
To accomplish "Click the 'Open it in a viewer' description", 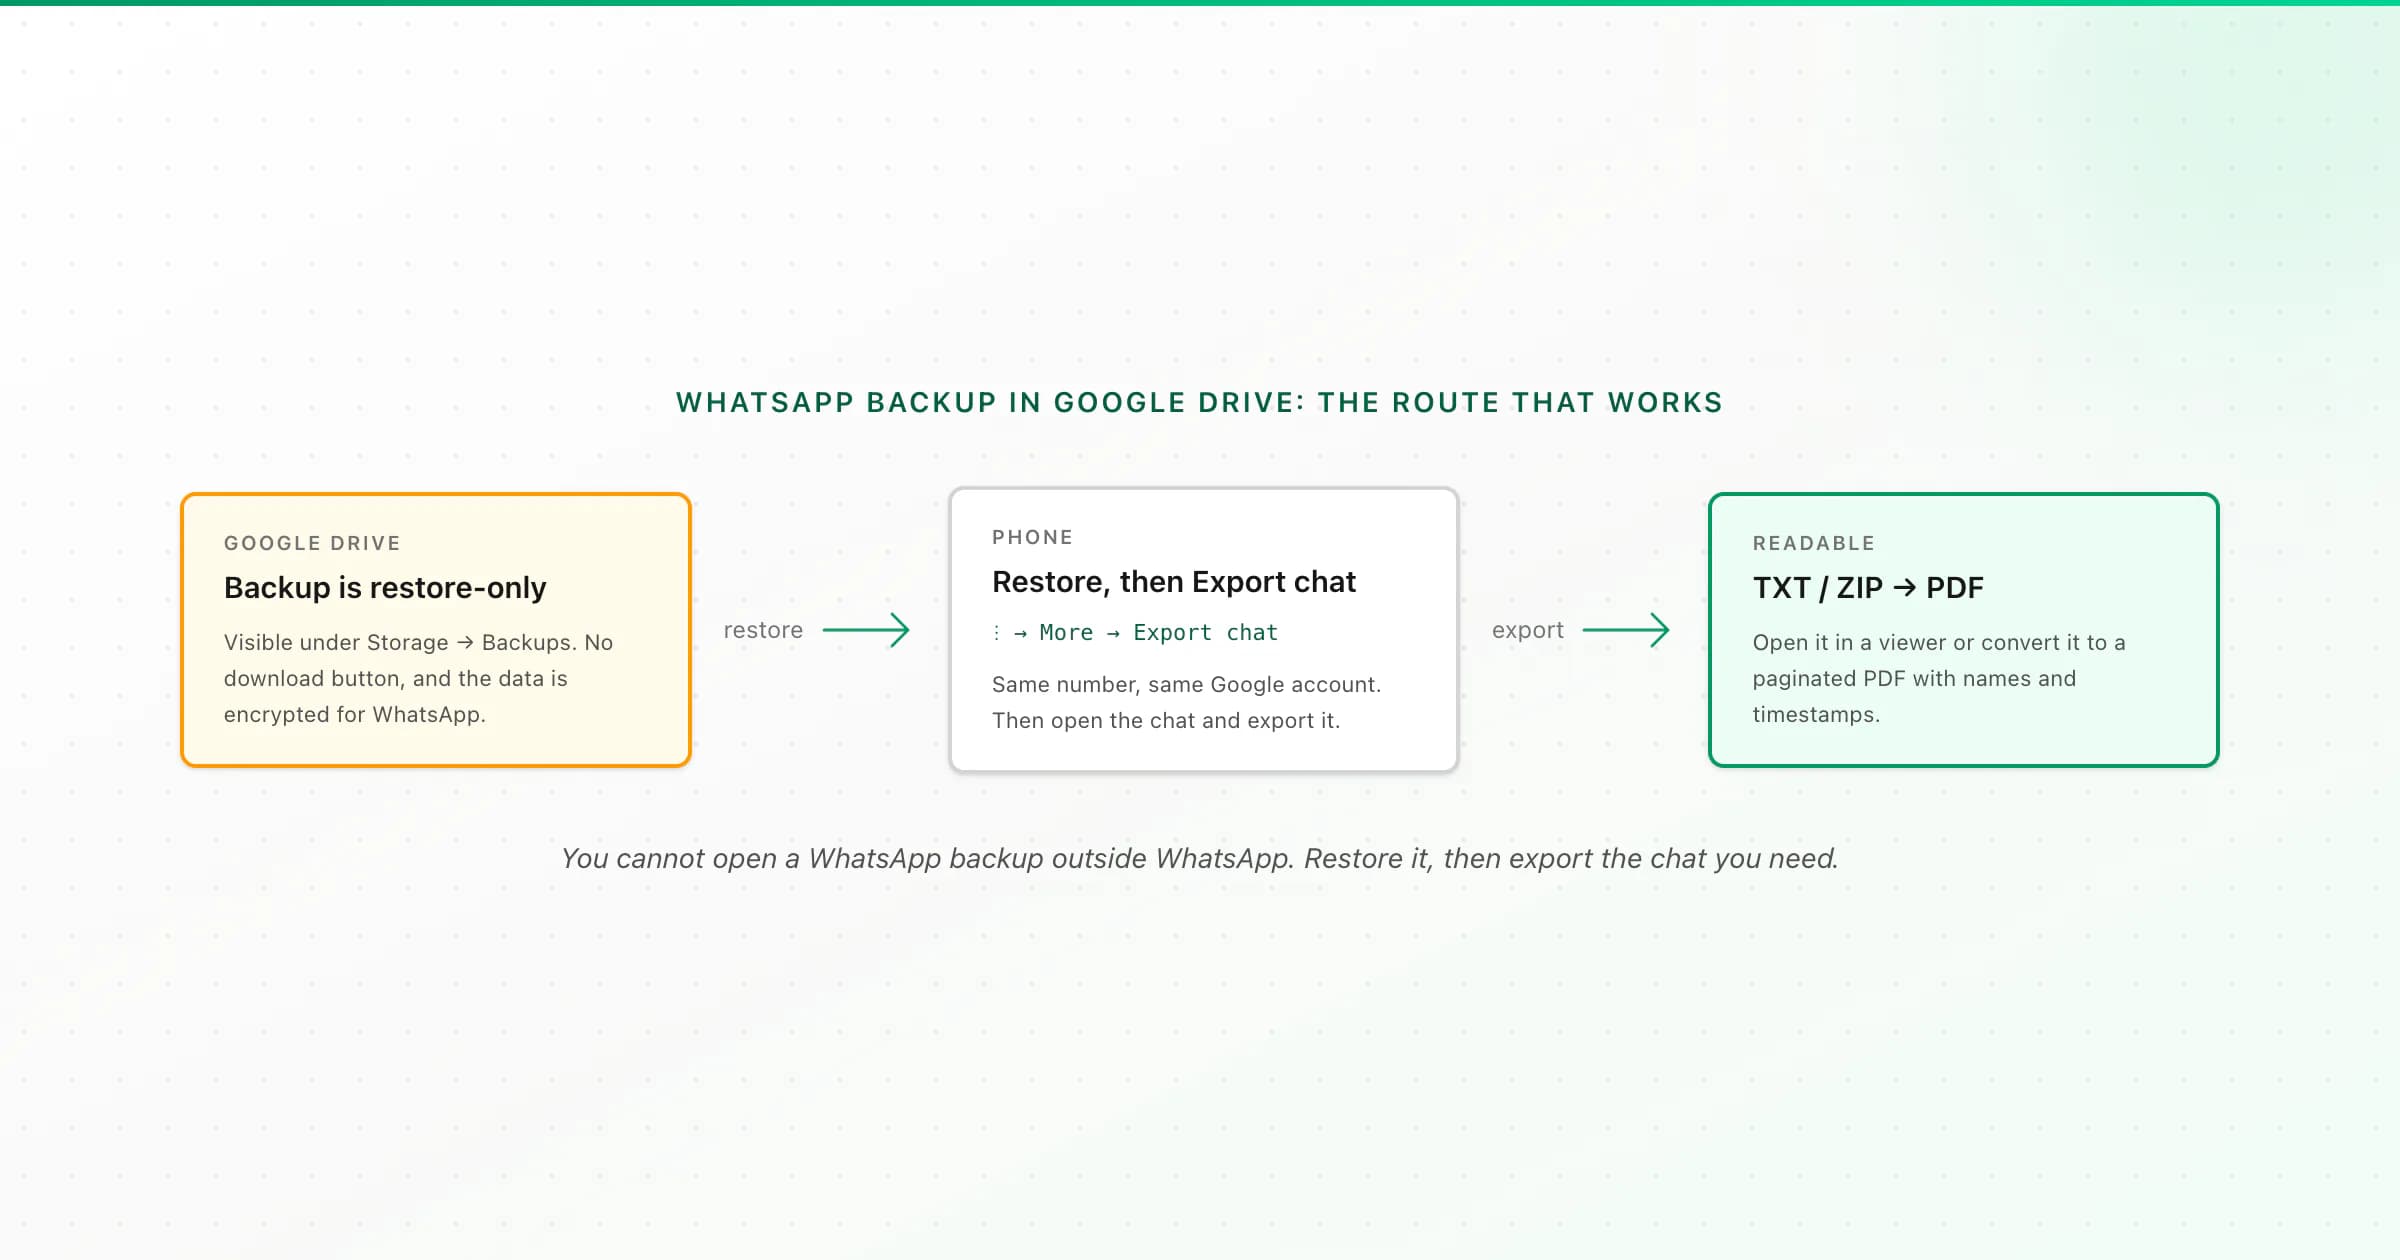I will [1939, 678].
